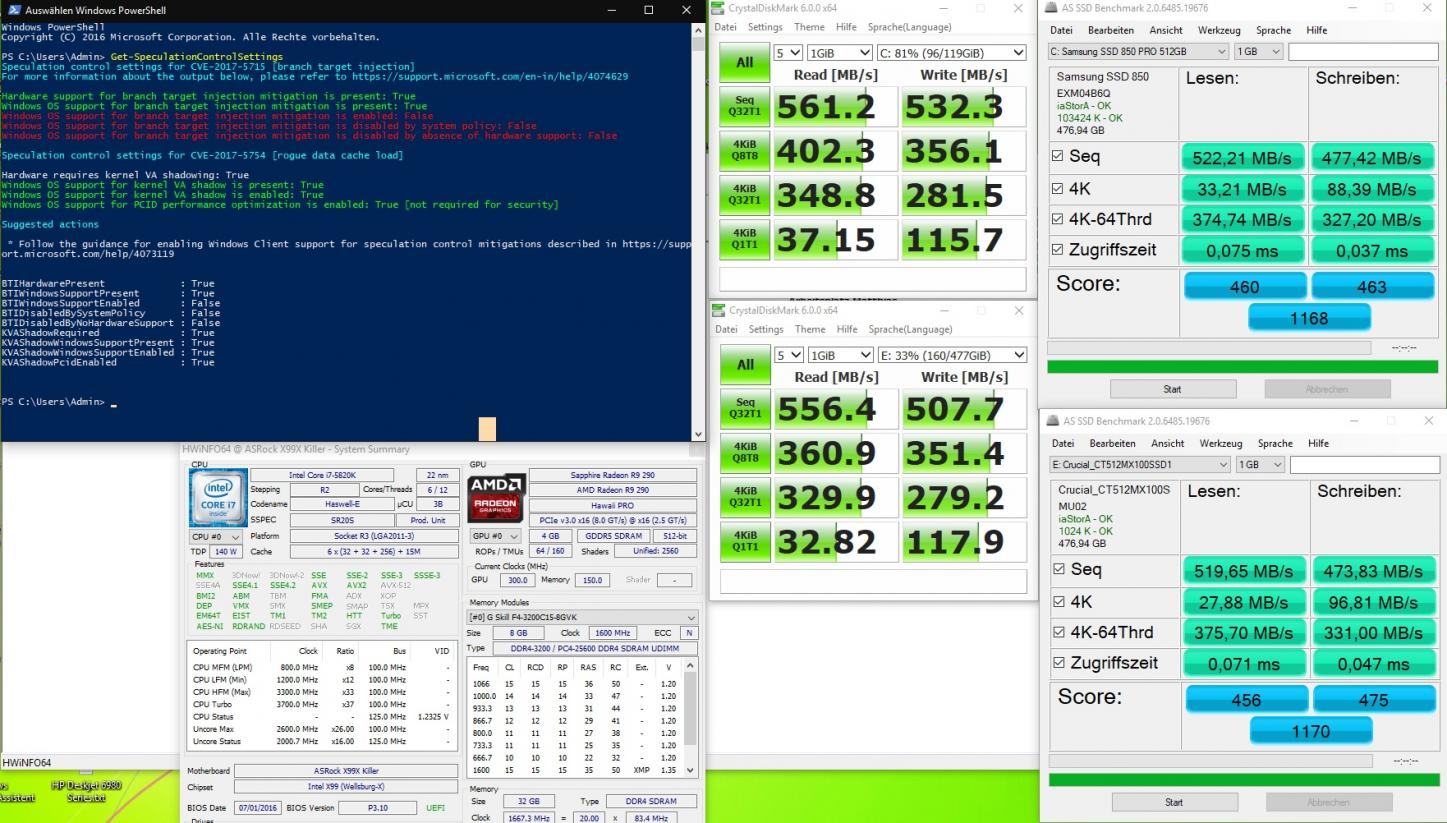Click the 1170 total score in the AS SSD Crucial window
This screenshot has width=1447, height=823.
(x=1310, y=731)
